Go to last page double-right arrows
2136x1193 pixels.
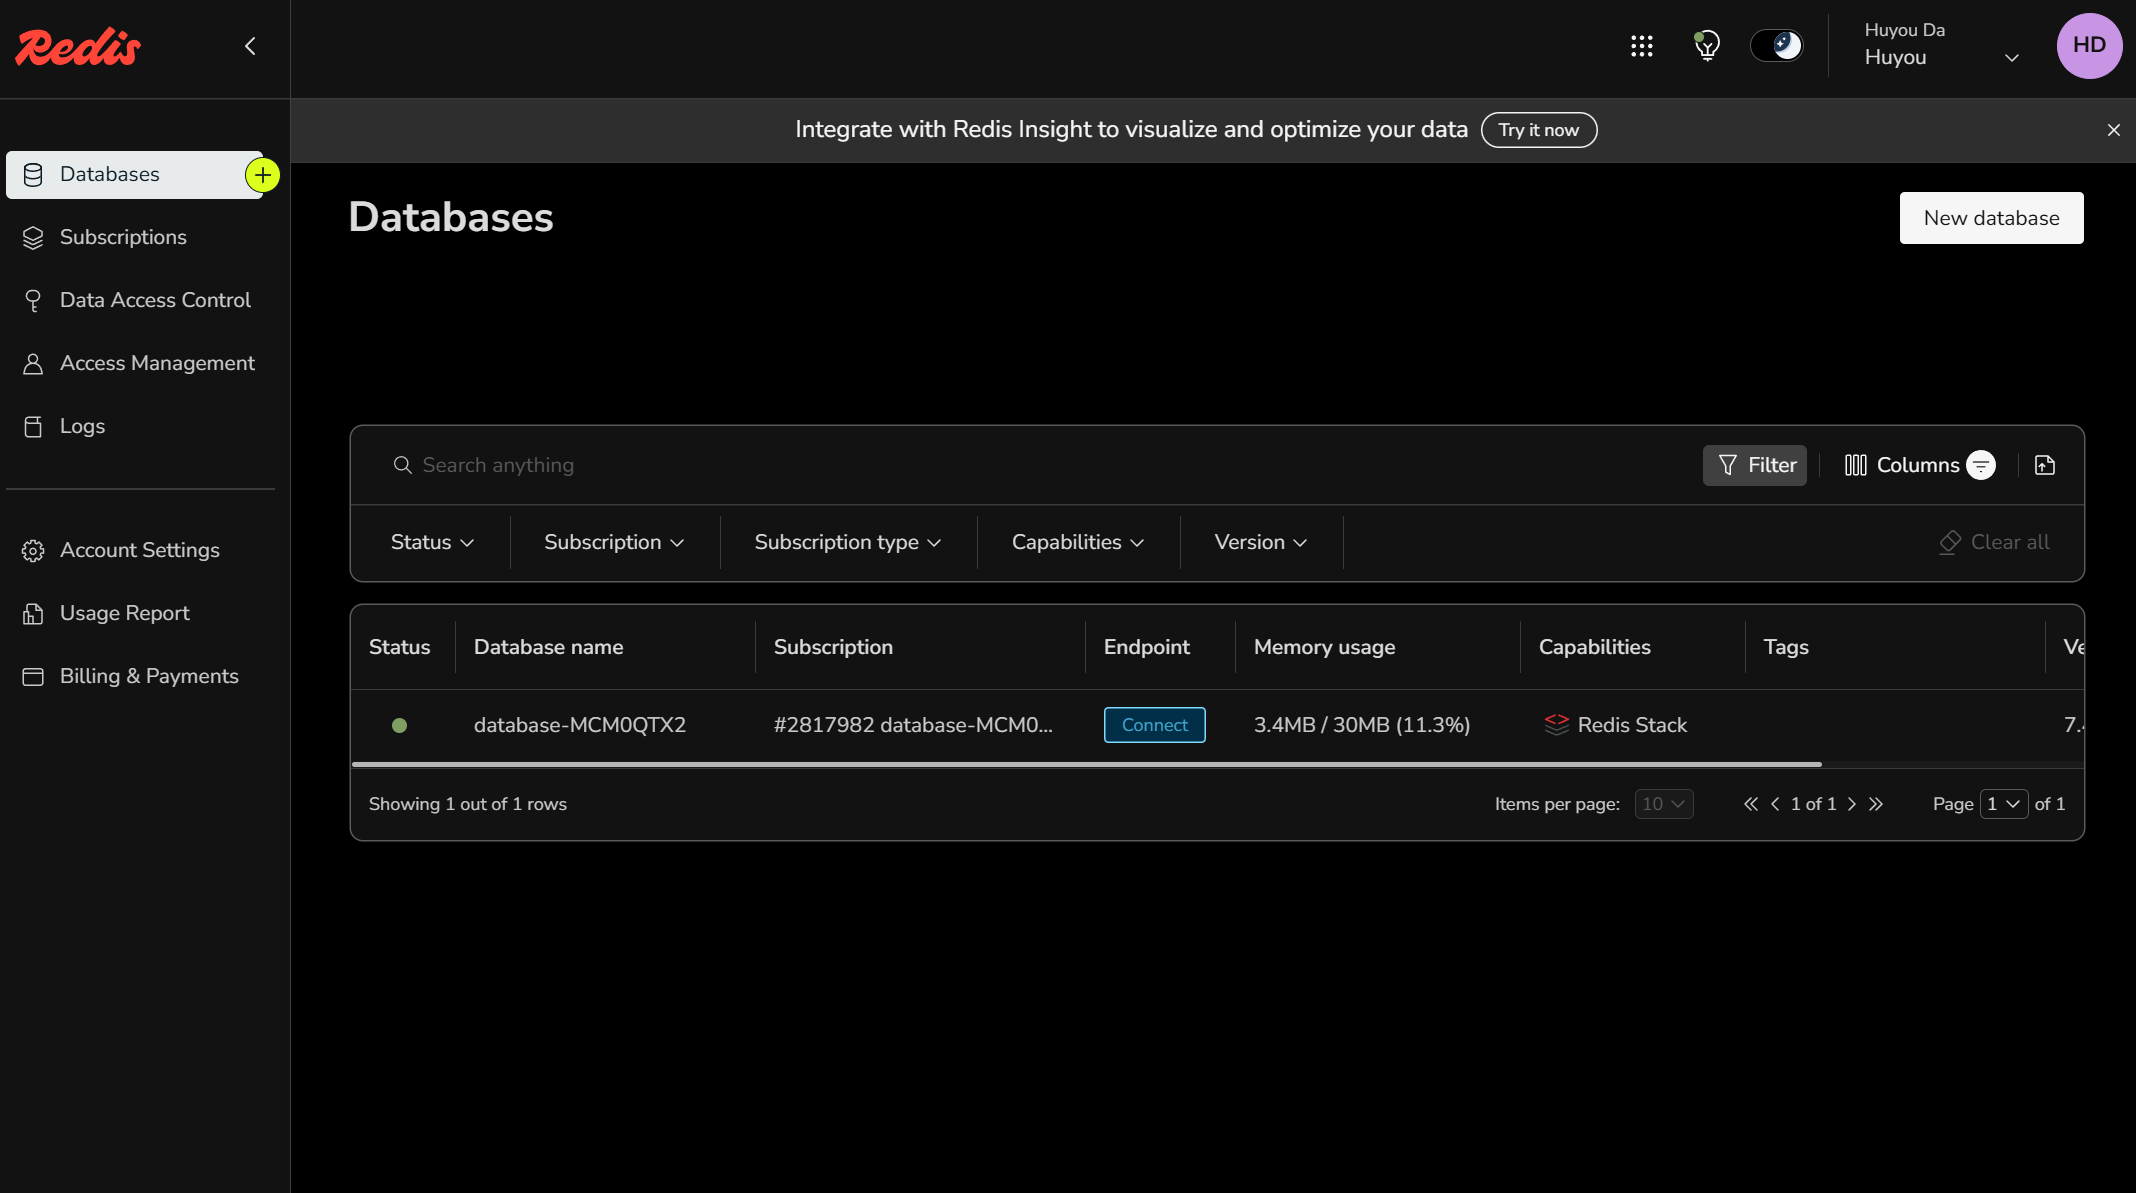tap(1876, 804)
